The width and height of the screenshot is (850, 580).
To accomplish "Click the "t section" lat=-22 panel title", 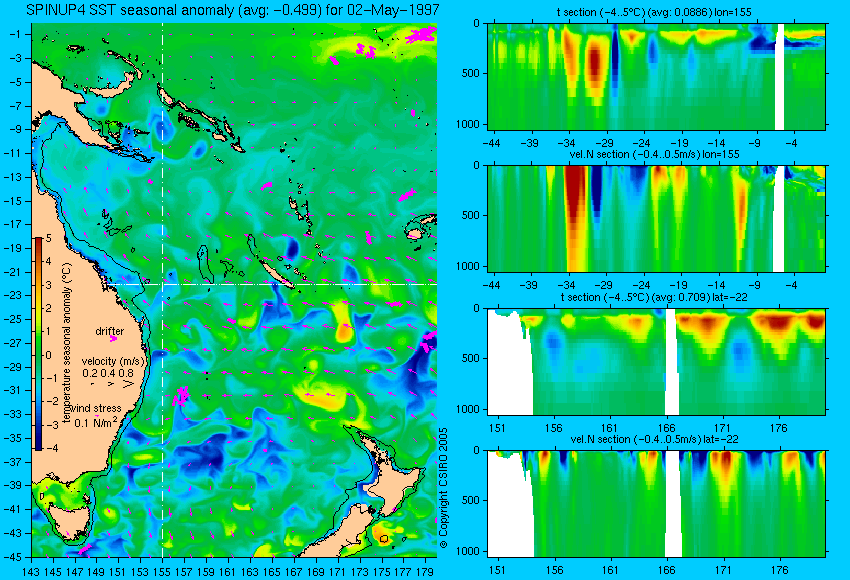I will point(654,297).
